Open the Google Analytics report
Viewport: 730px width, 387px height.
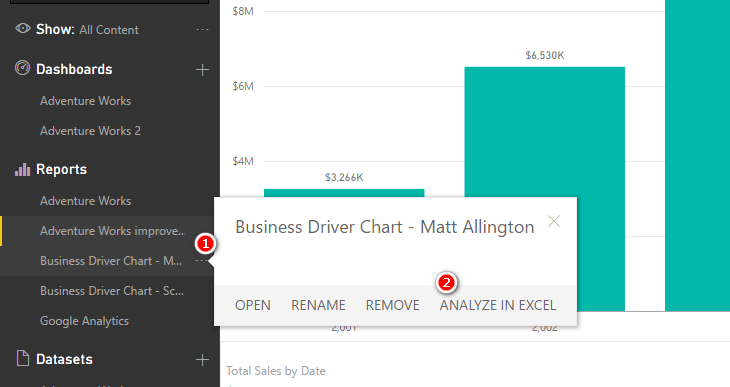click(x=84, y=321)
